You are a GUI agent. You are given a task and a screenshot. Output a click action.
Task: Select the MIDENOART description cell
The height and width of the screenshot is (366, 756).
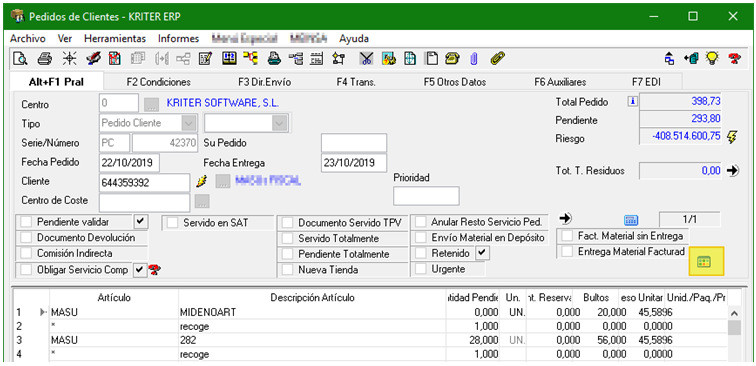(x=312, y=312)
